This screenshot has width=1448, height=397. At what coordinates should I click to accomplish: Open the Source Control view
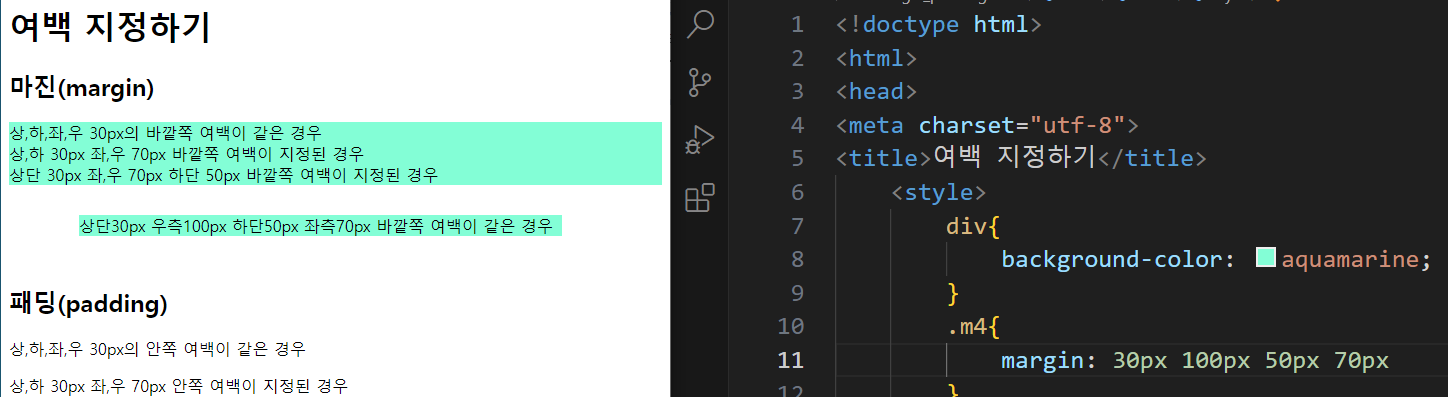700,82
